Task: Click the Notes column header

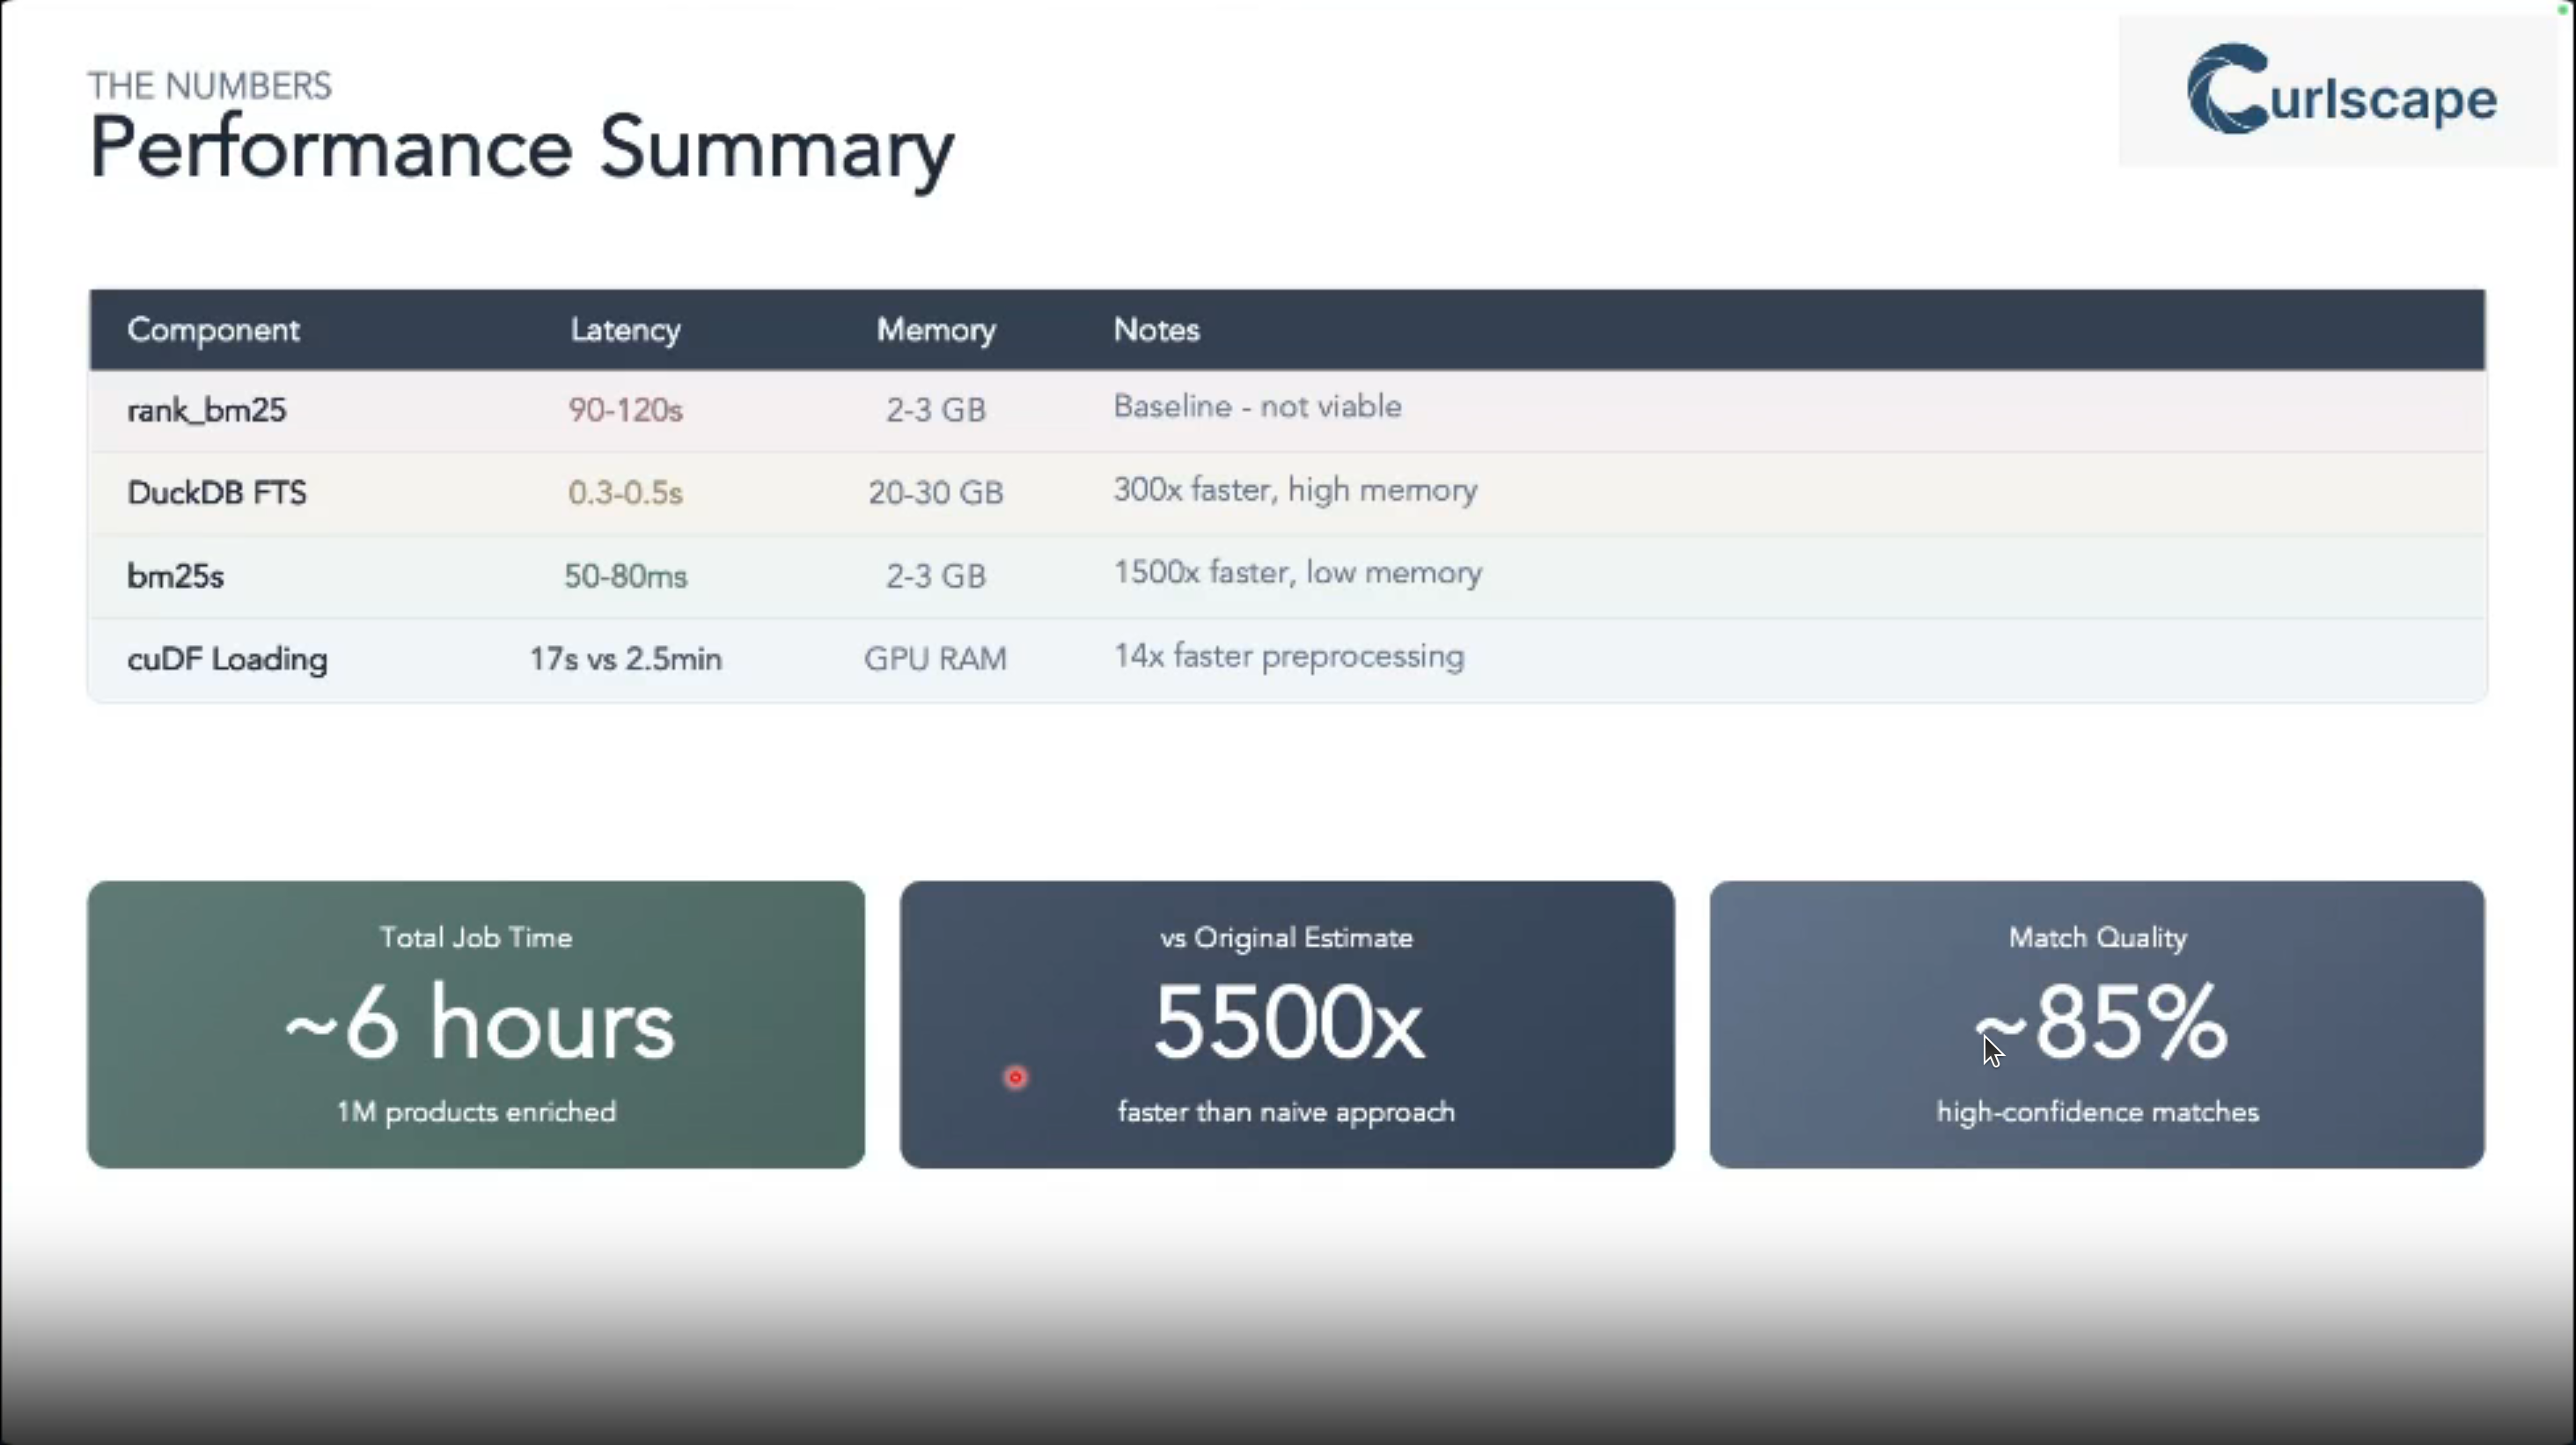Action: [1156, 330]
